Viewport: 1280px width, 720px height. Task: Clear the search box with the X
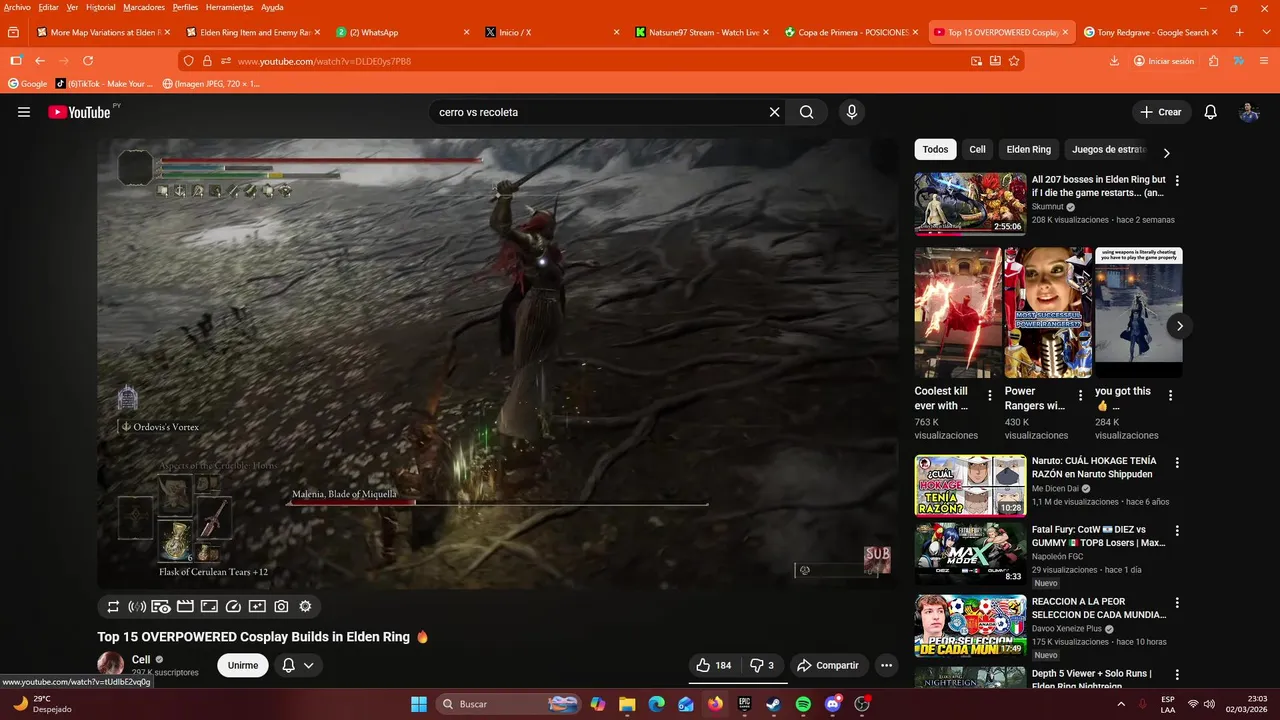point(774,112)
